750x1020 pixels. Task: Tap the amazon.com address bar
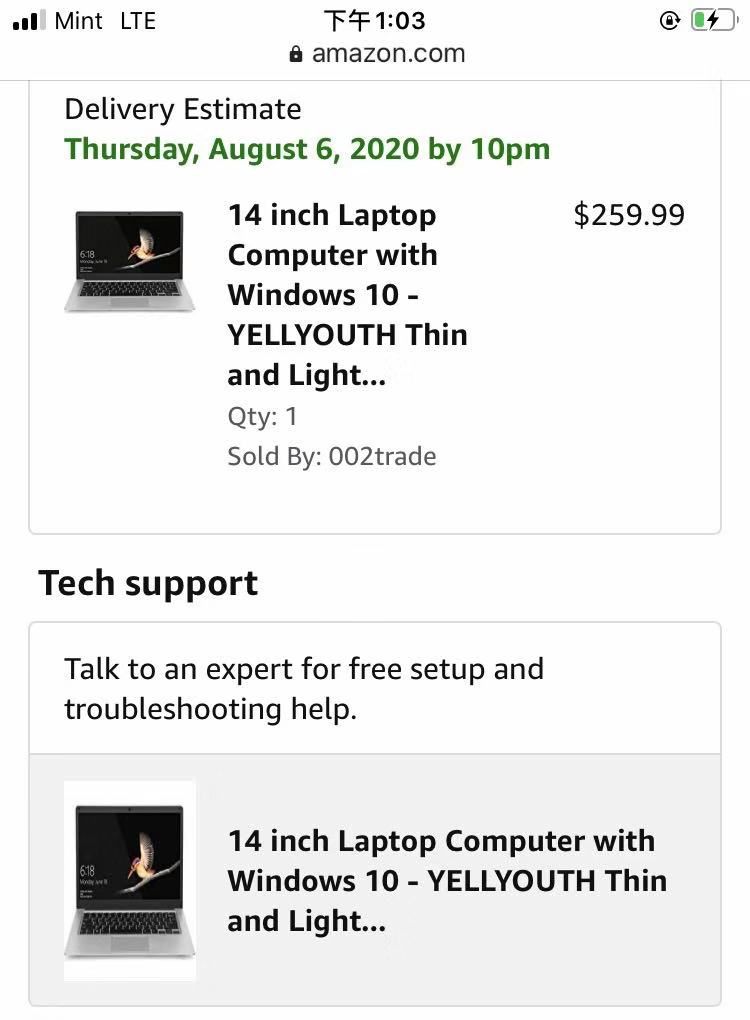point(388,54)
